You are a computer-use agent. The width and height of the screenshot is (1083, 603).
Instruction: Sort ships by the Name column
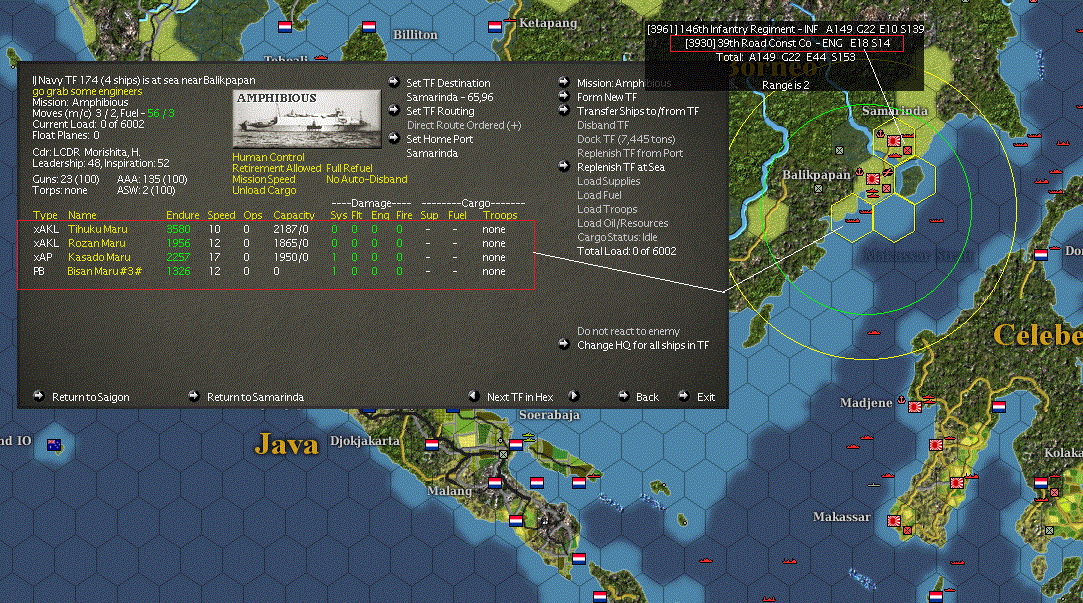82,215
